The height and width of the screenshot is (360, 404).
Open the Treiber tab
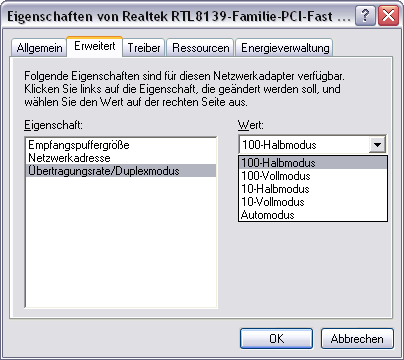(x=144, y=48)
